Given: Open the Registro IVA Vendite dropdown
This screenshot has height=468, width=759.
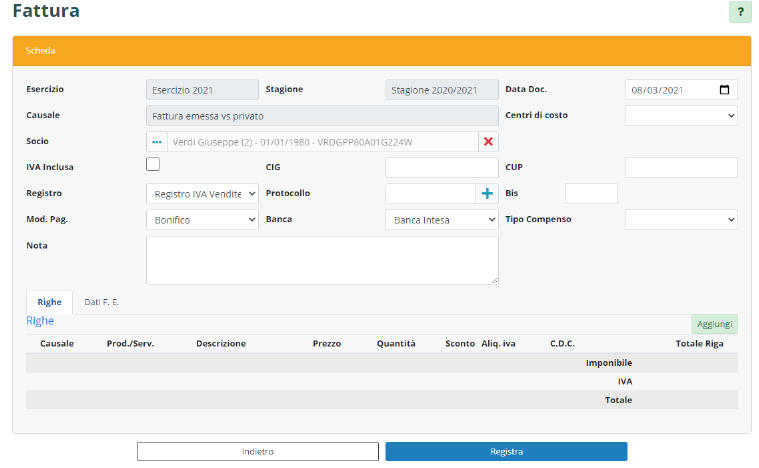Looking at the screenshot, I should click(202, 193).
